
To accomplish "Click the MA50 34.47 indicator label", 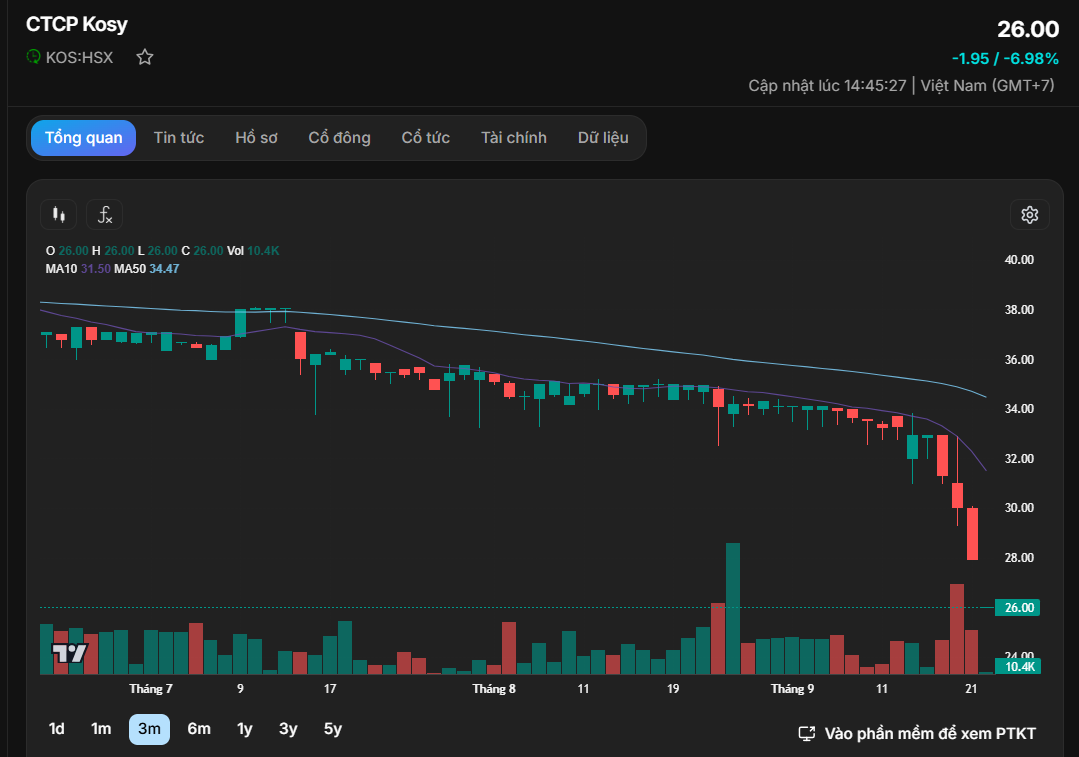I will [147, 269].
